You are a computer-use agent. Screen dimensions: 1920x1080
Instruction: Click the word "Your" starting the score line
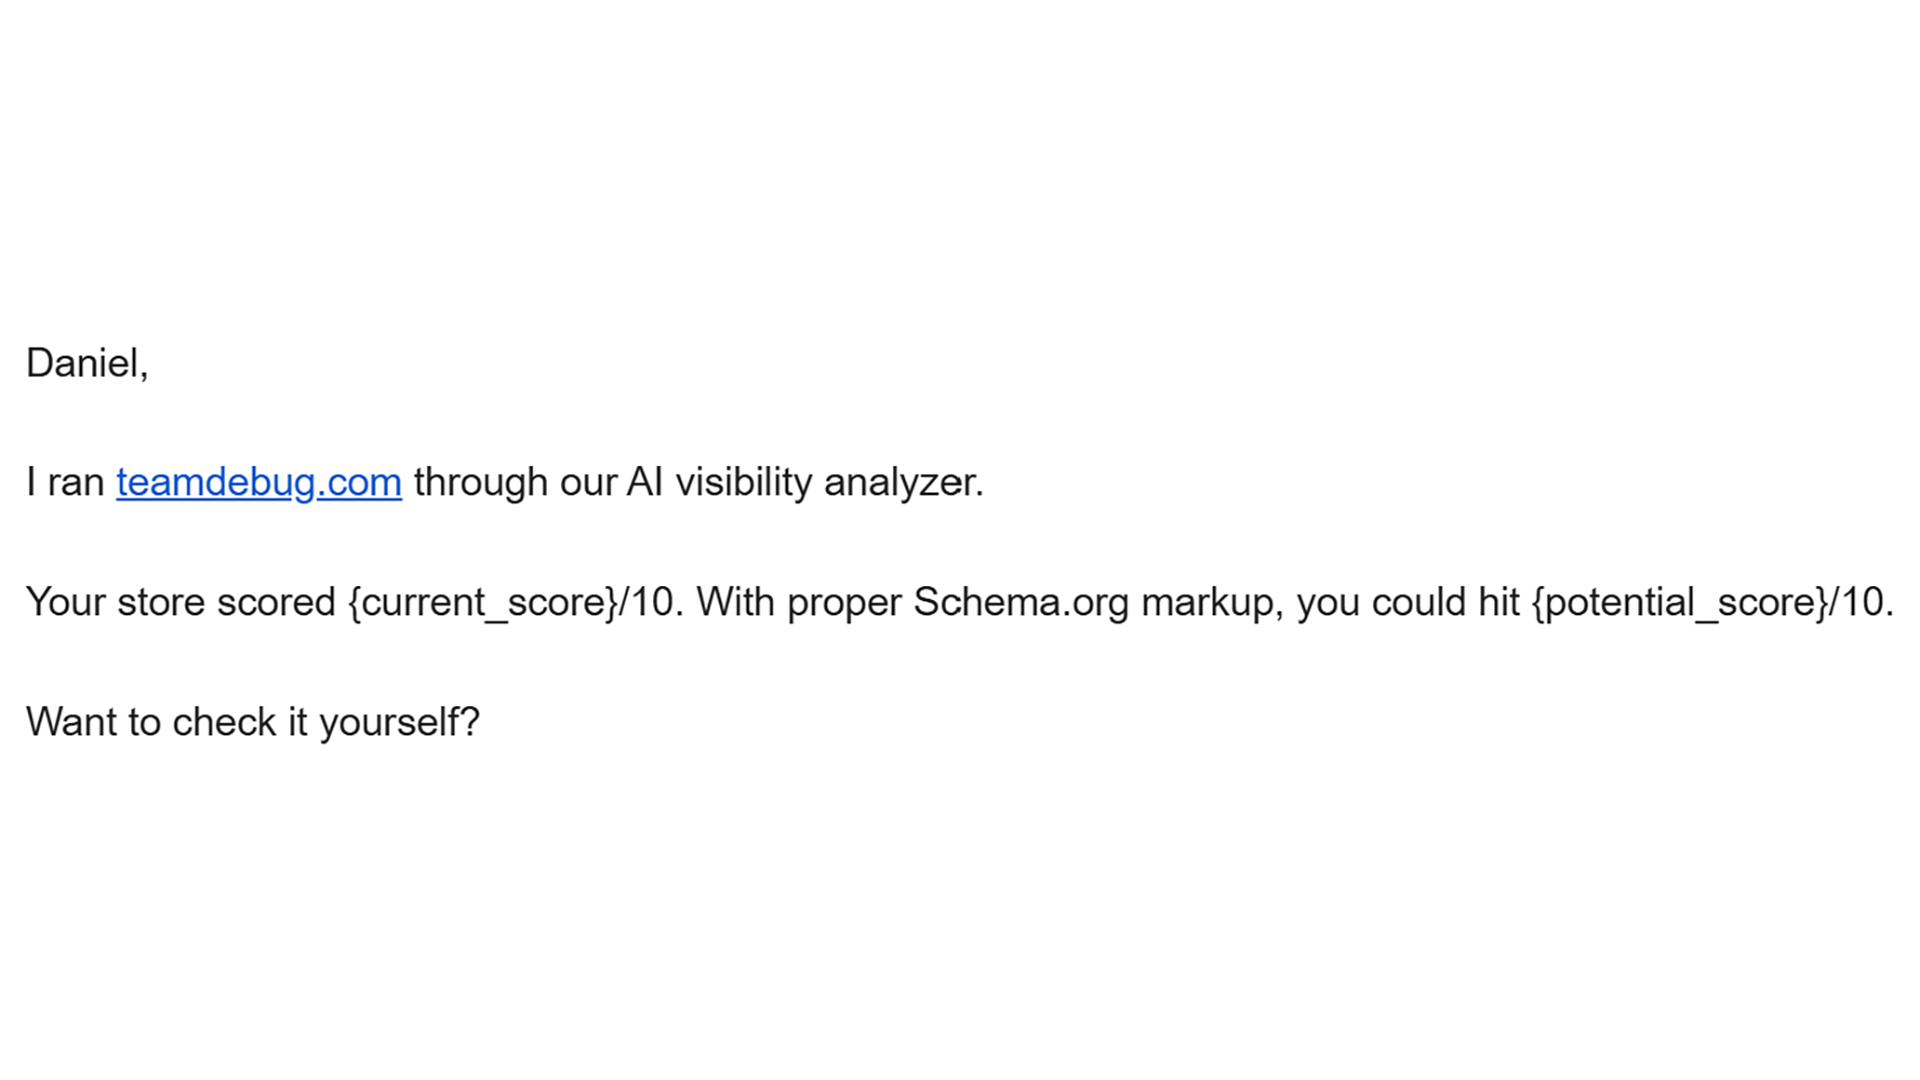65,602
